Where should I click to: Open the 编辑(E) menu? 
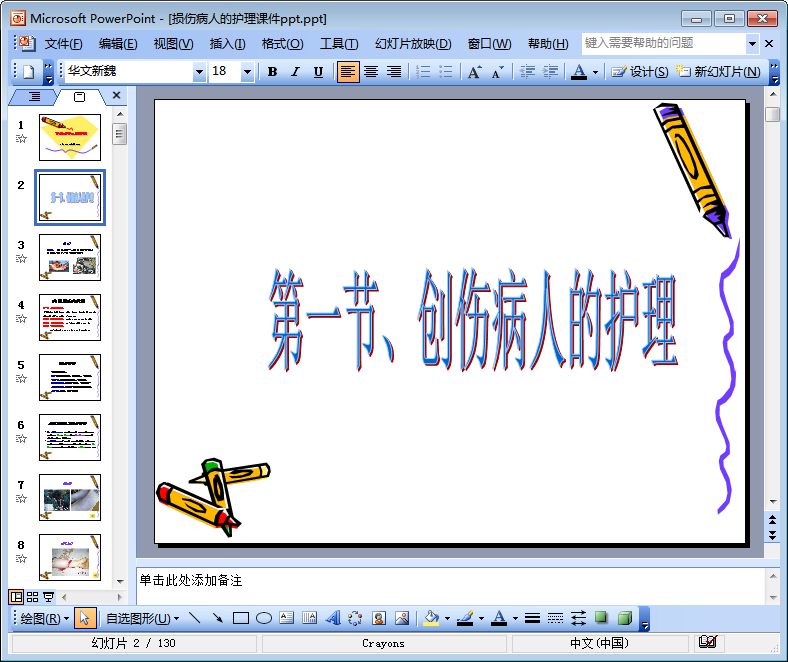[x=118, y=44]
